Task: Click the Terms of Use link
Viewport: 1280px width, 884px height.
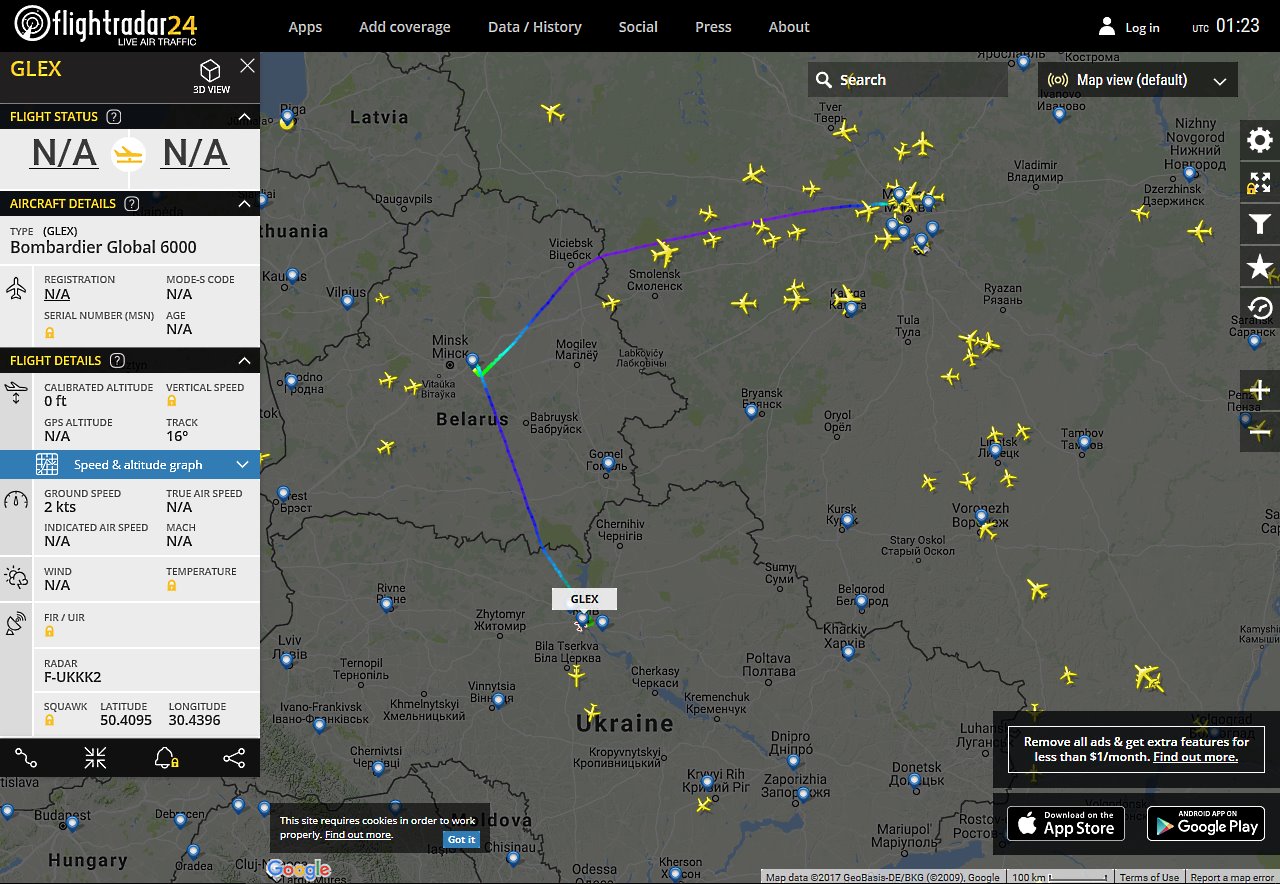Action: pyautogui.click(x=1149, y=878)
